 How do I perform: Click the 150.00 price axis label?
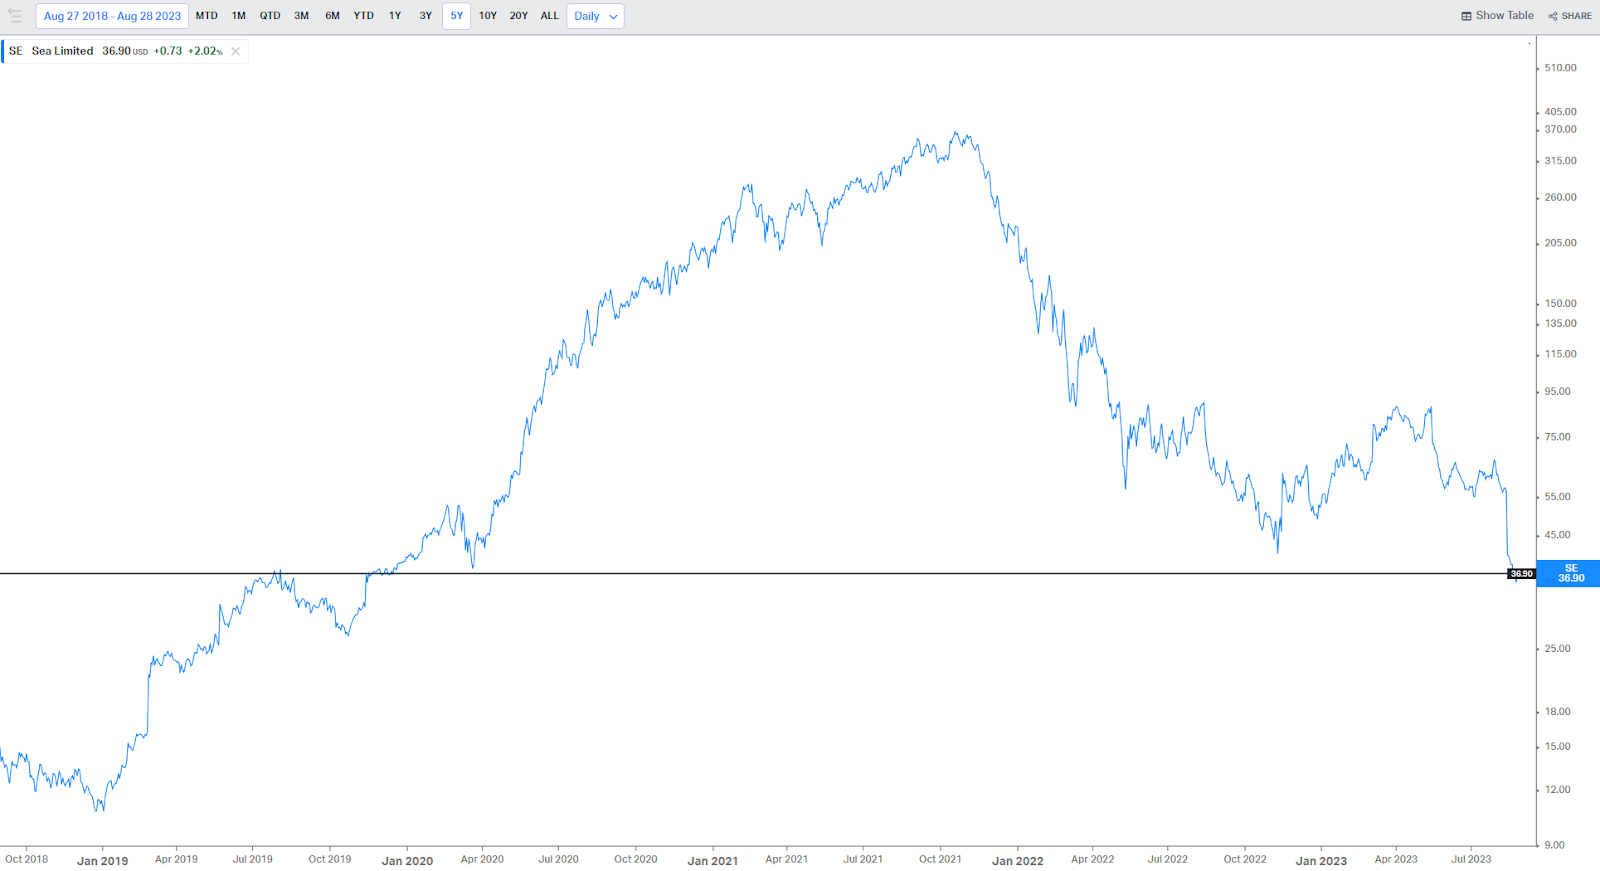point(1560,303)
